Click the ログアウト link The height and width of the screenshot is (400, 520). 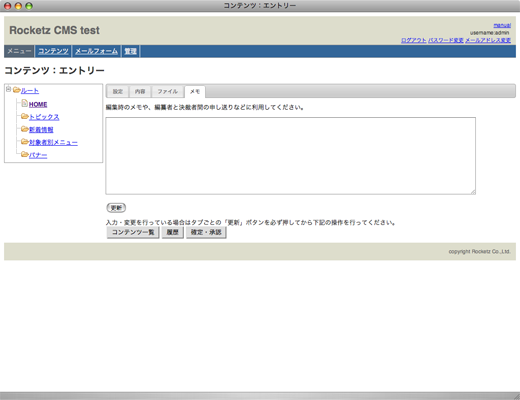pyautogui.click(x=414, y=40)
